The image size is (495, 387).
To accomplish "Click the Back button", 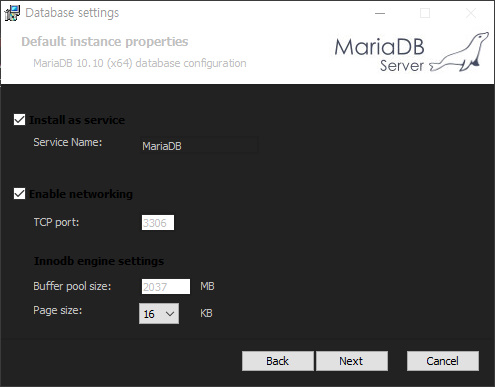I will tap(277, 361).
